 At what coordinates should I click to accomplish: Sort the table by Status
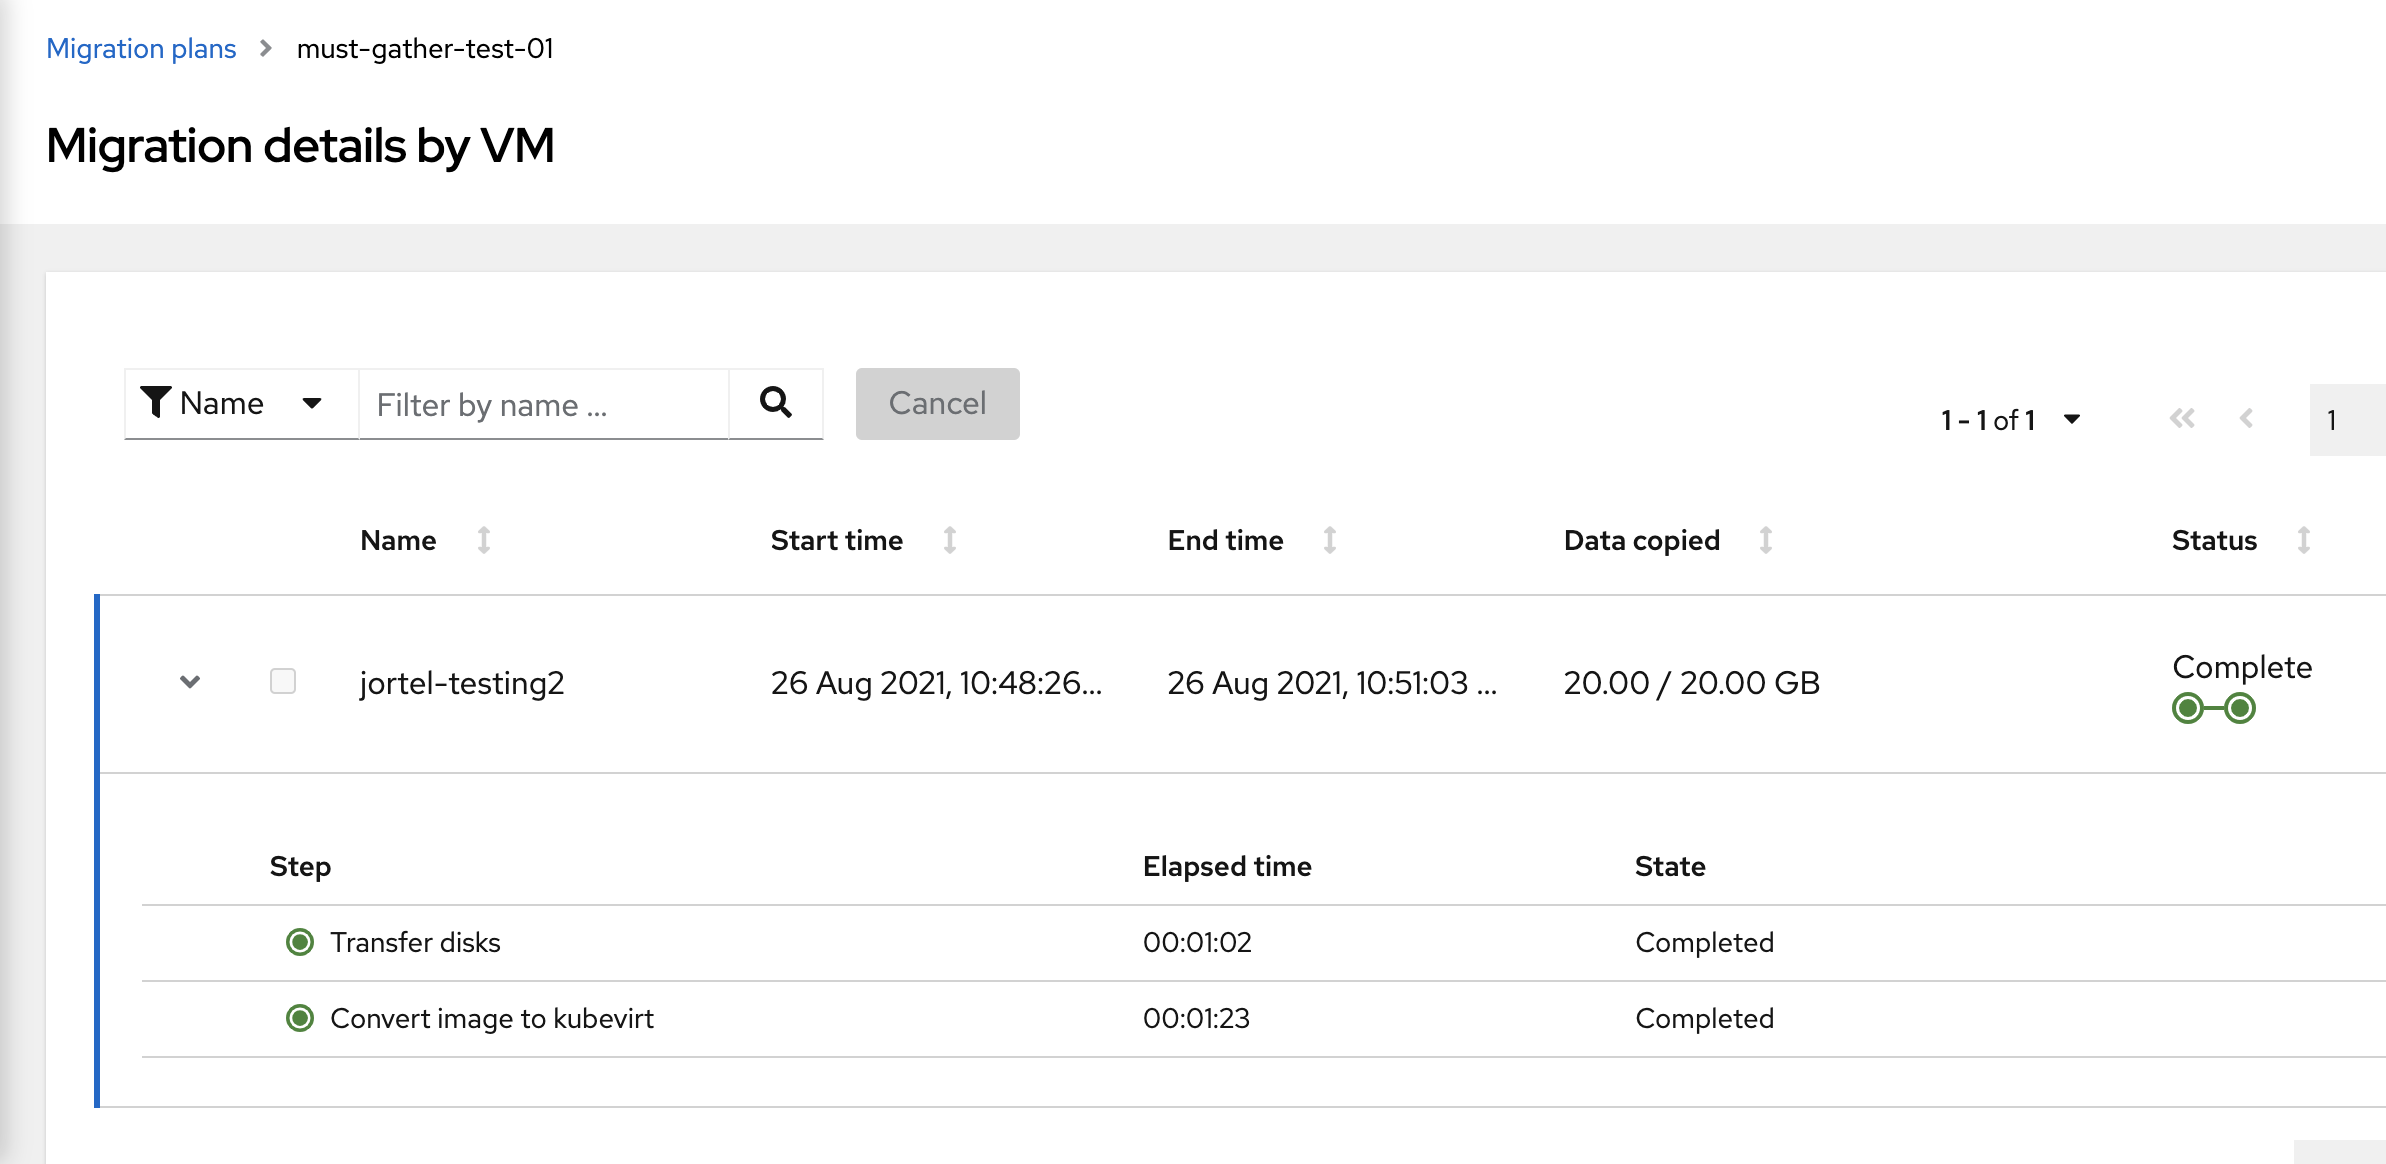pyautogui.click(x=2304, y=540)
